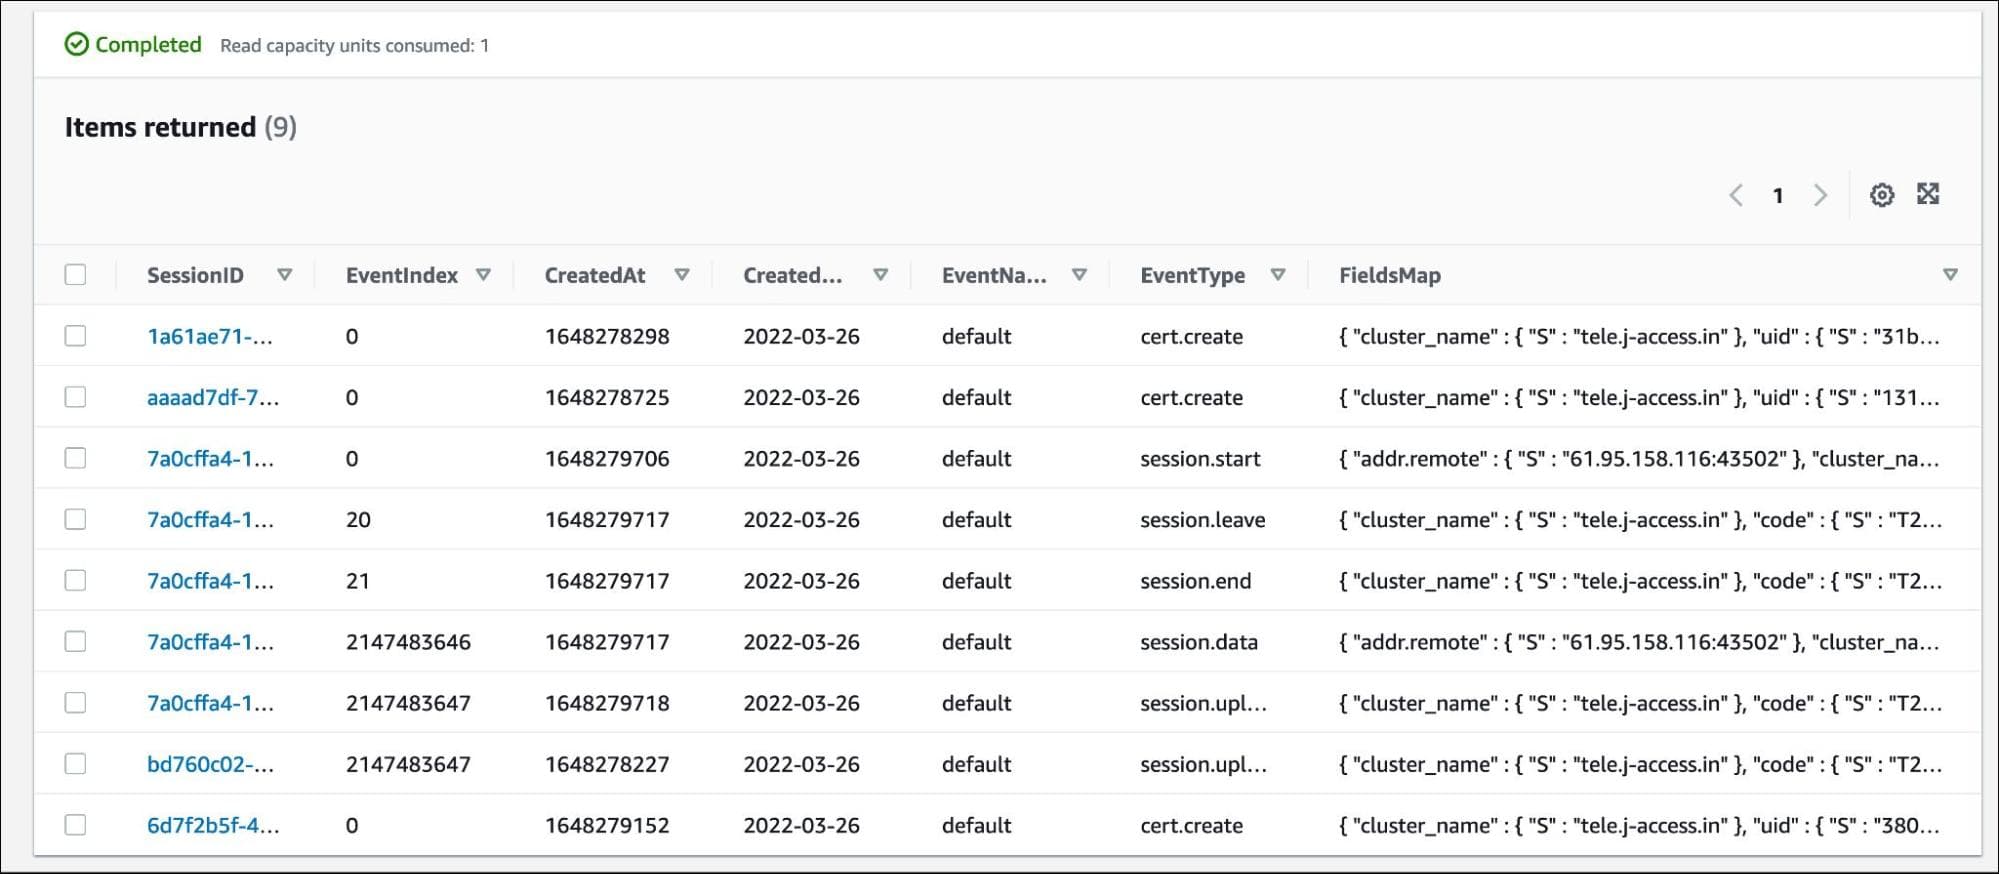Screen dimensions: 1999x874
Task: Check the row for session aaaad7df-7
Action: [x=75, y=397]
